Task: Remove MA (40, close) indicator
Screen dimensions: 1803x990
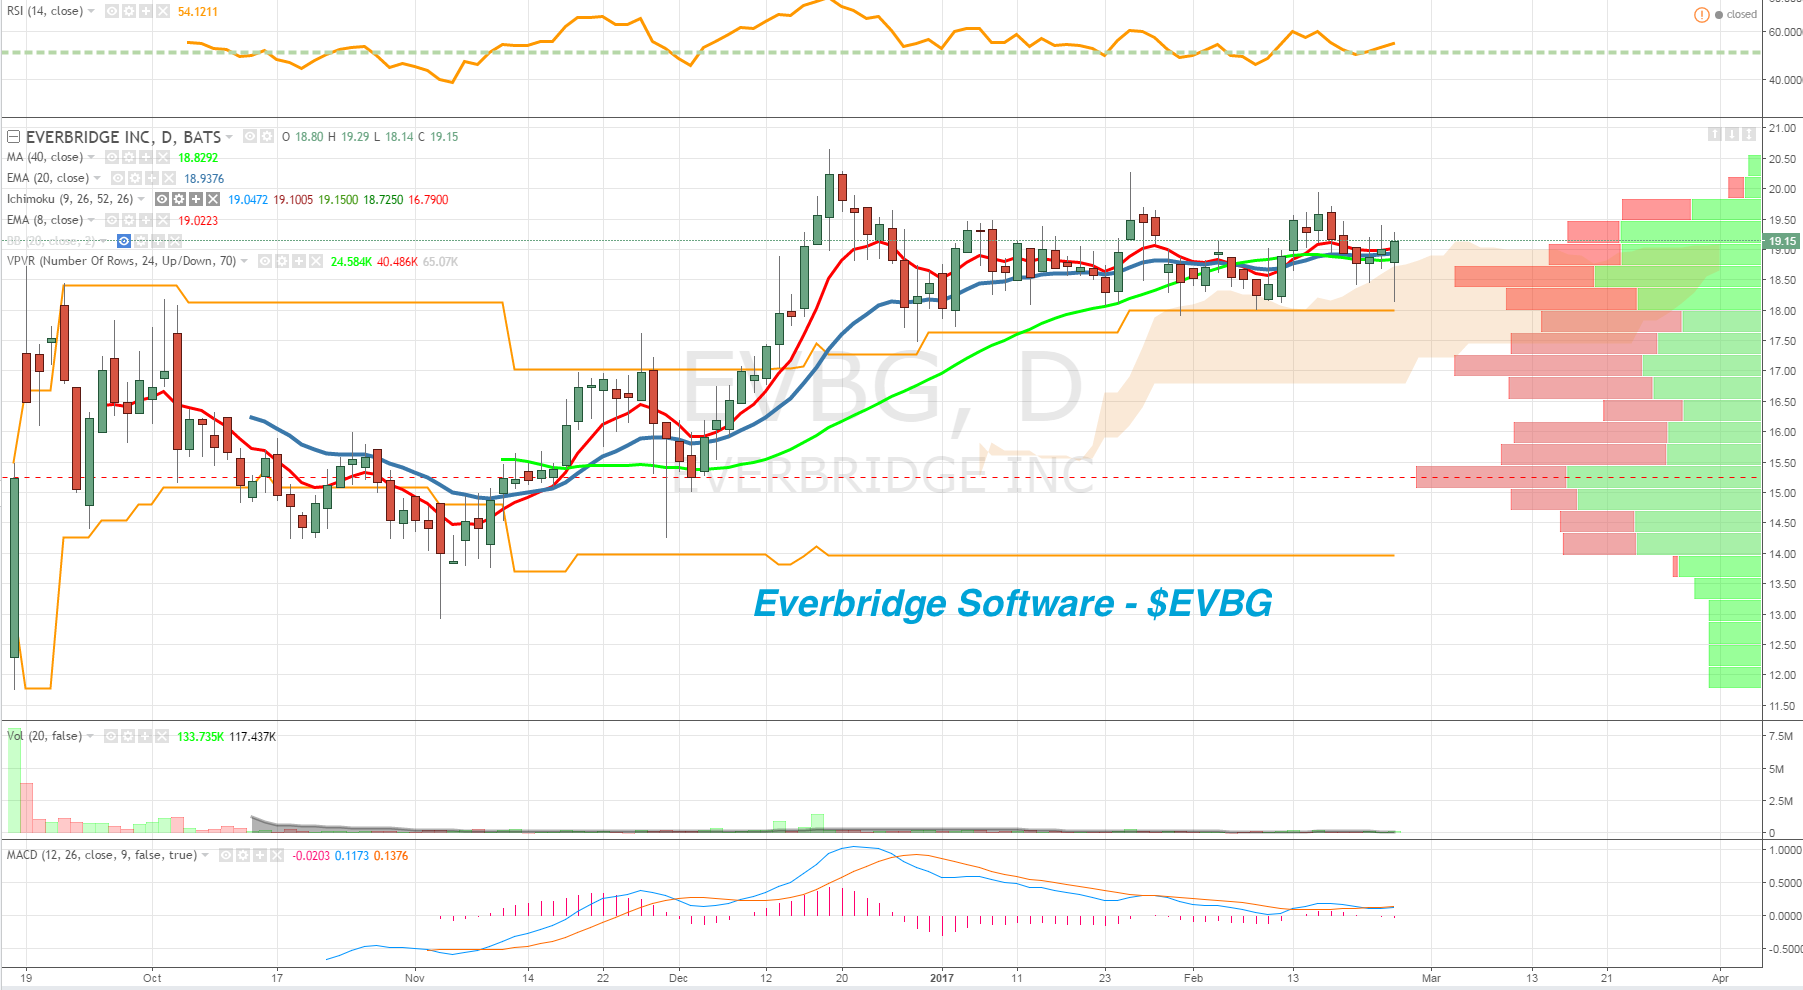Action: (163, 157)
